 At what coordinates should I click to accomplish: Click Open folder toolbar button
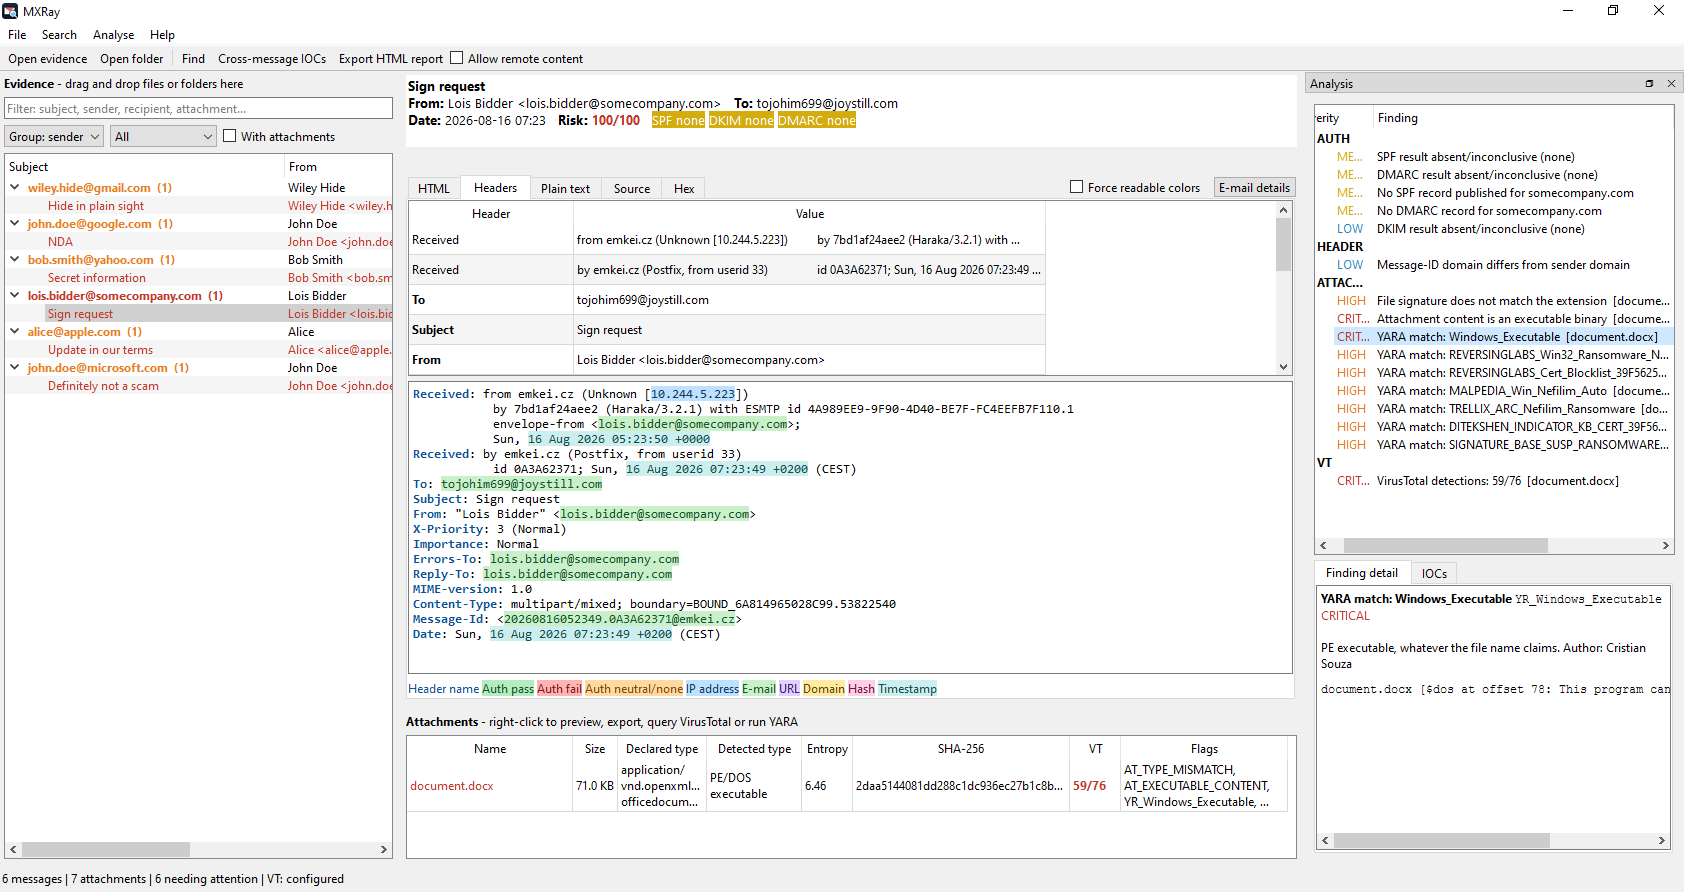pos(131,59)
